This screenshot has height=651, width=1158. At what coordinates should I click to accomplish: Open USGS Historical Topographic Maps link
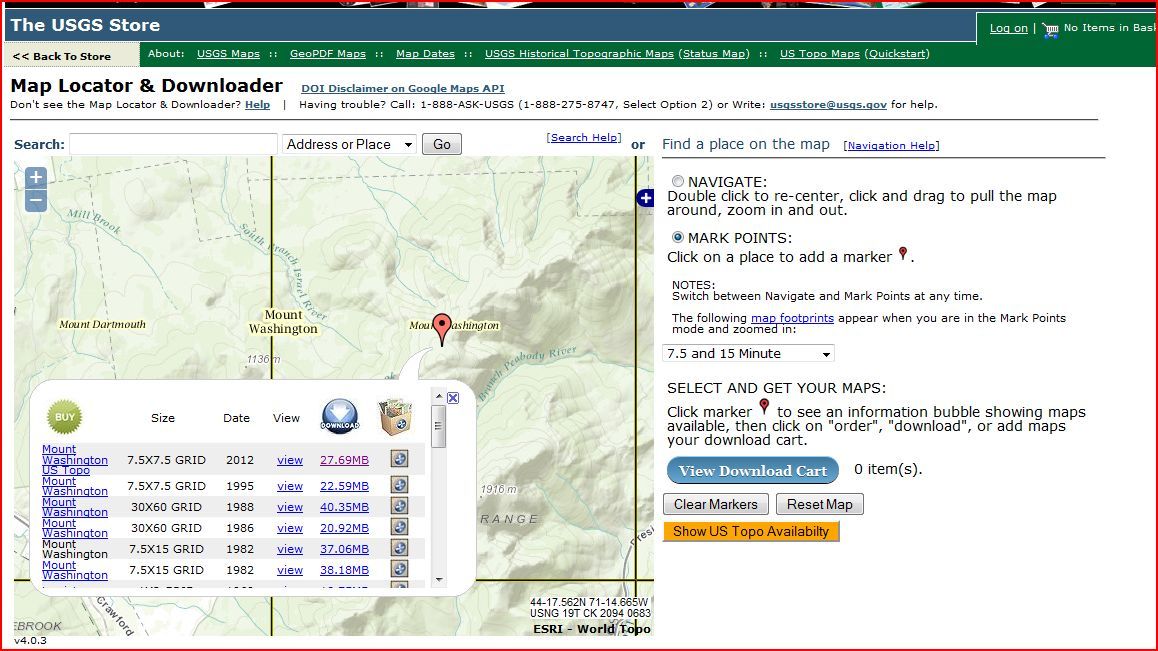pyautogui.click(x=579, y=53)
